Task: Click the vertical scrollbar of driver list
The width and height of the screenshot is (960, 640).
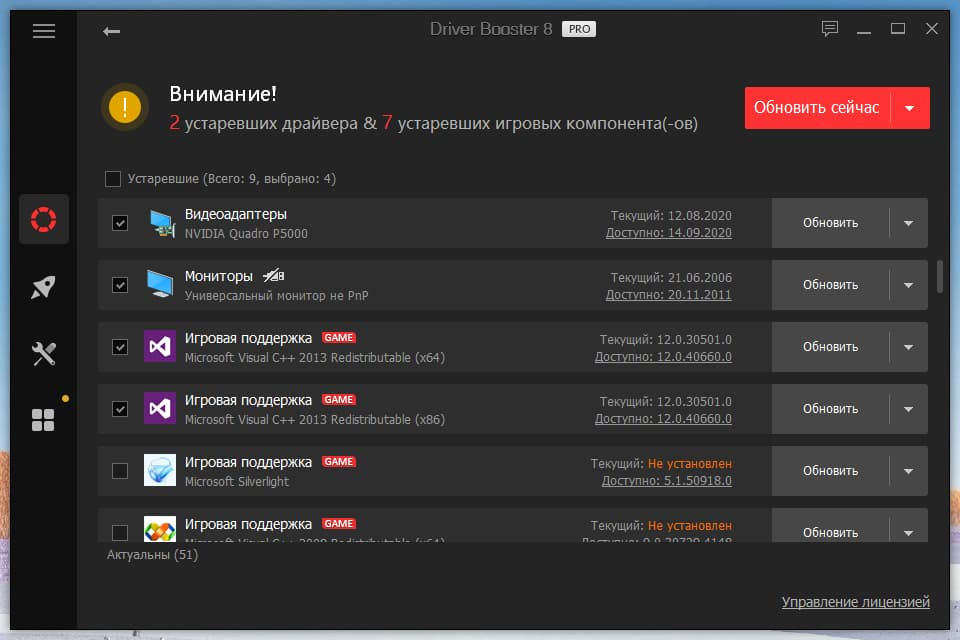Action: click(939, 276)
